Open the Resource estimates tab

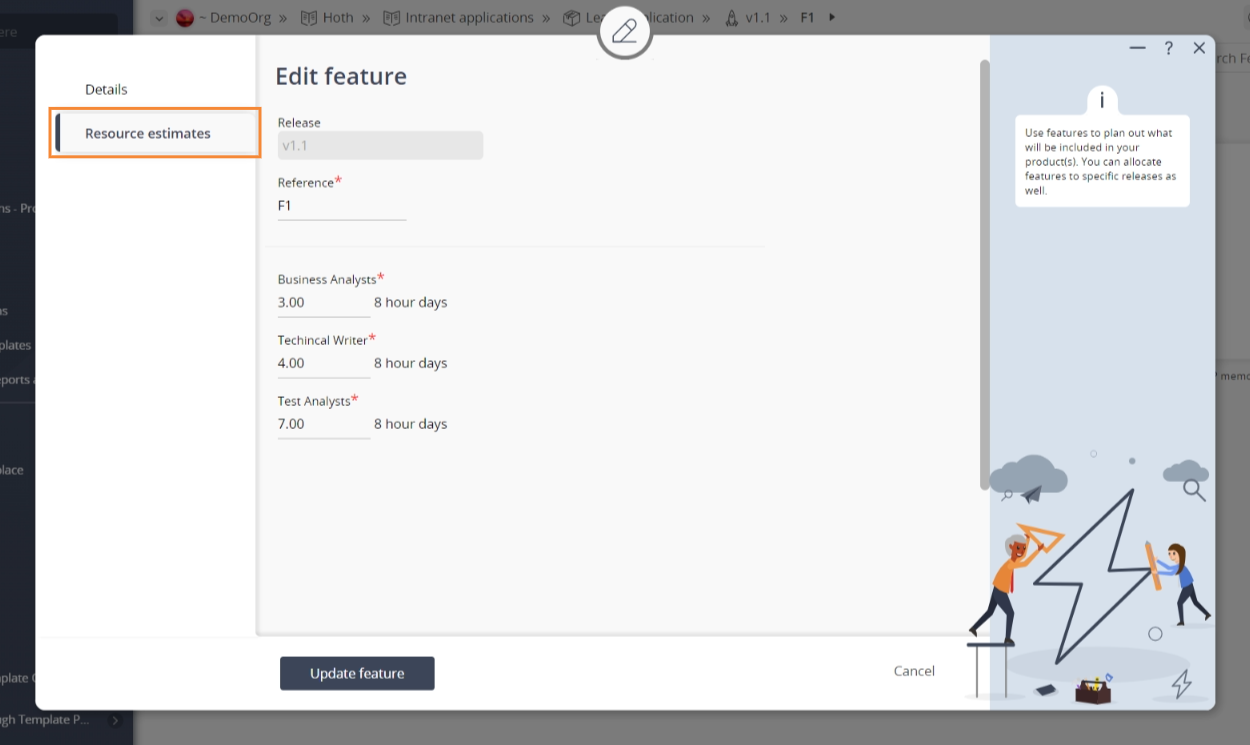pos(154,132)
